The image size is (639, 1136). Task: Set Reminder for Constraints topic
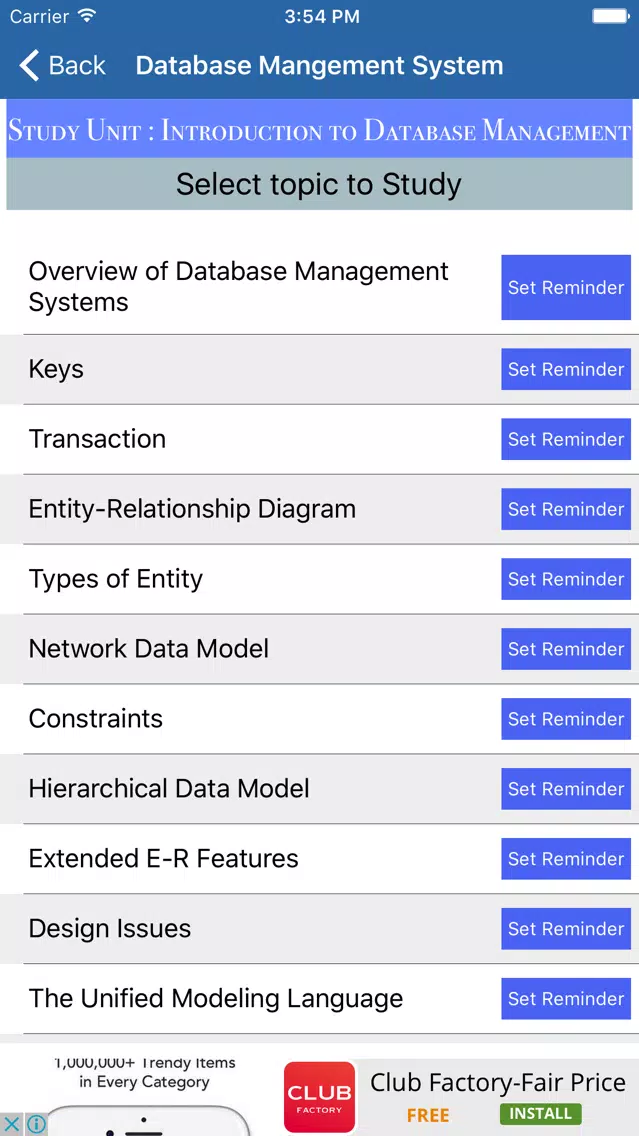566,719
